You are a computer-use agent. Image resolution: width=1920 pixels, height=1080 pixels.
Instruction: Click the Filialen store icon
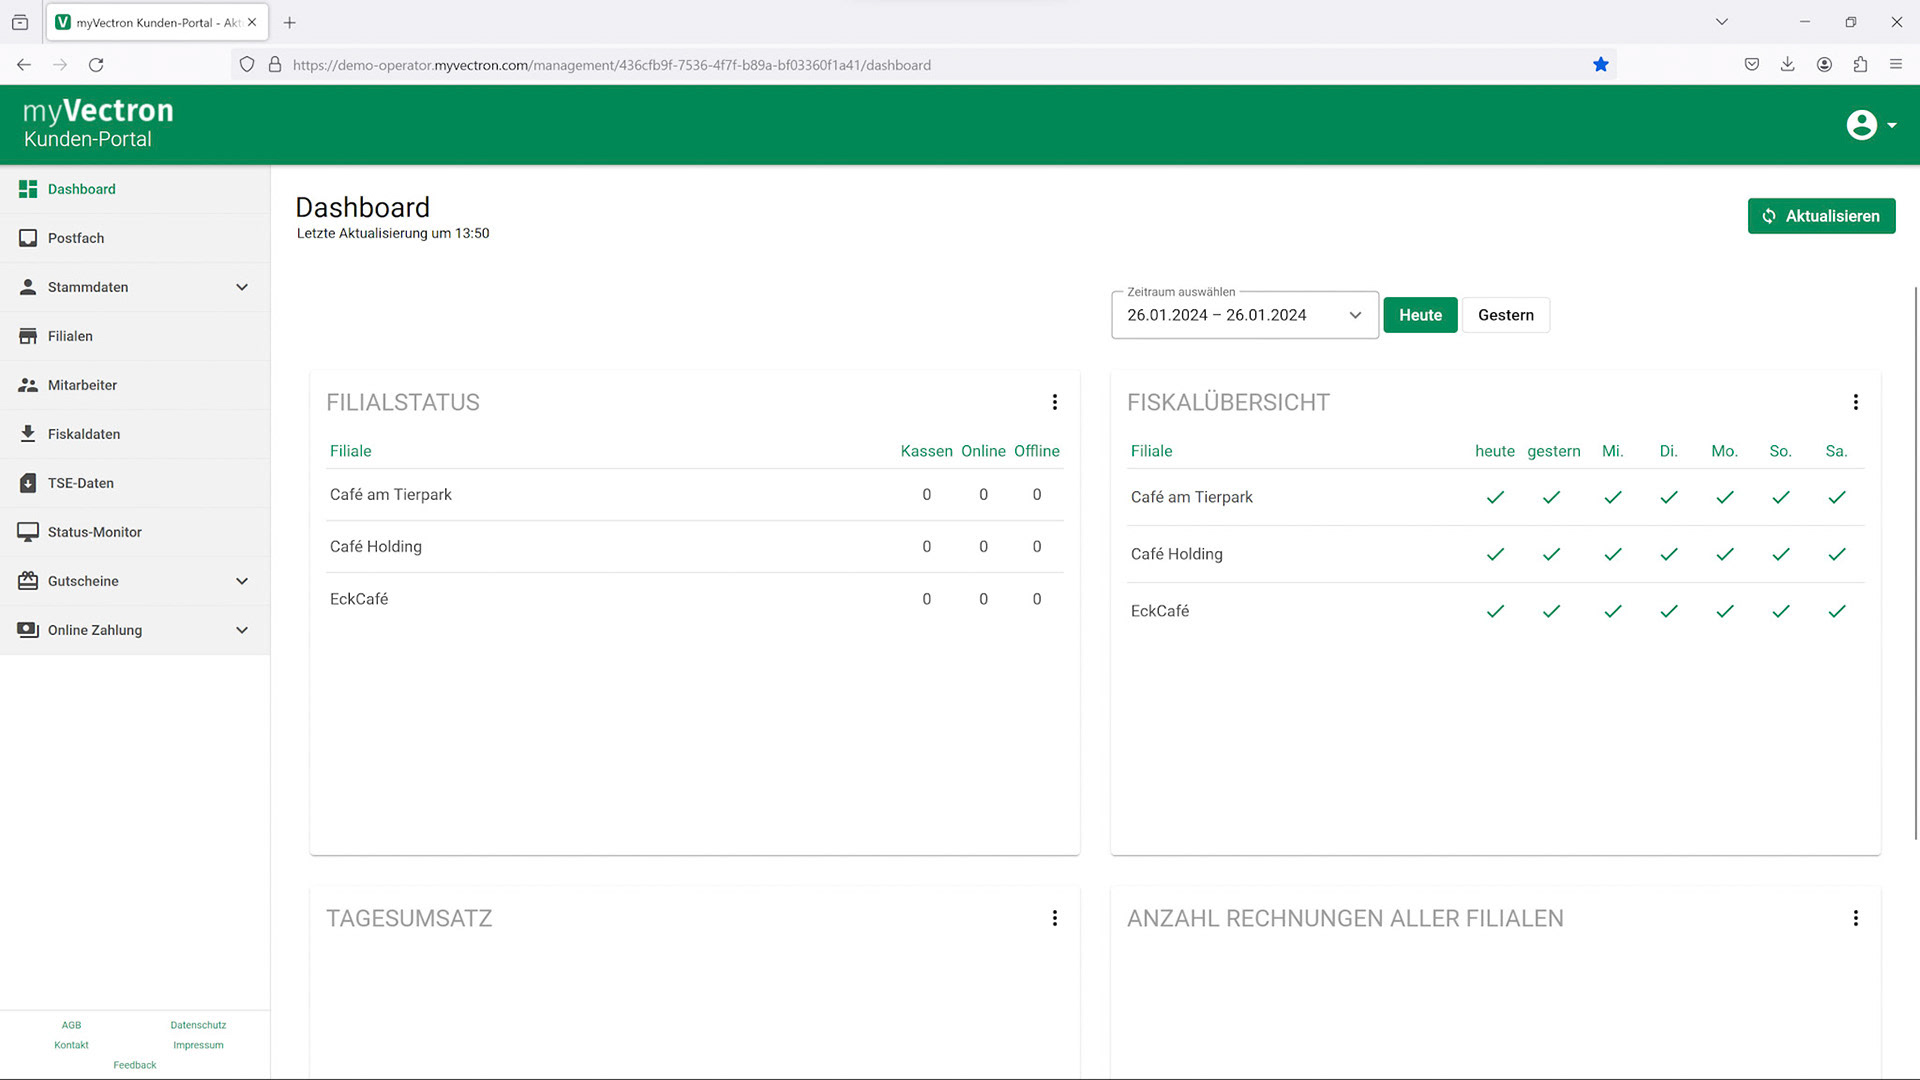(28, 336)
